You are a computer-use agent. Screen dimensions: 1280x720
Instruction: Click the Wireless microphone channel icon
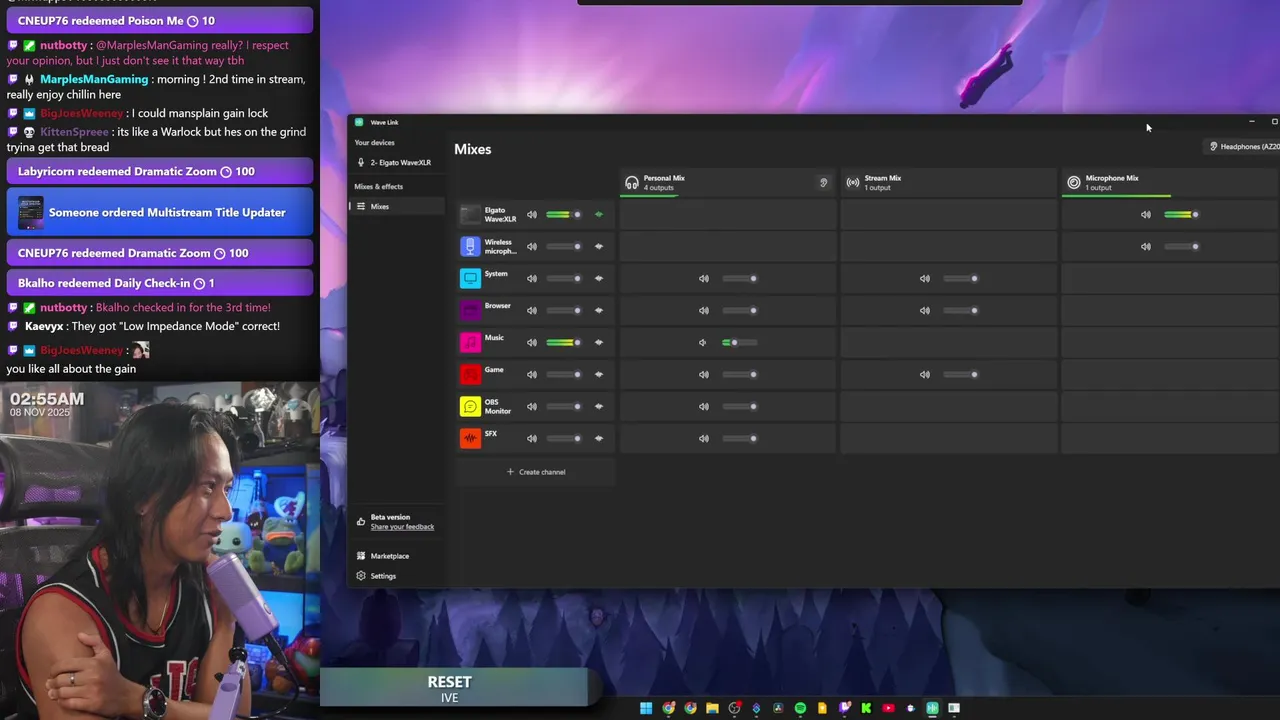pos(470,246)
